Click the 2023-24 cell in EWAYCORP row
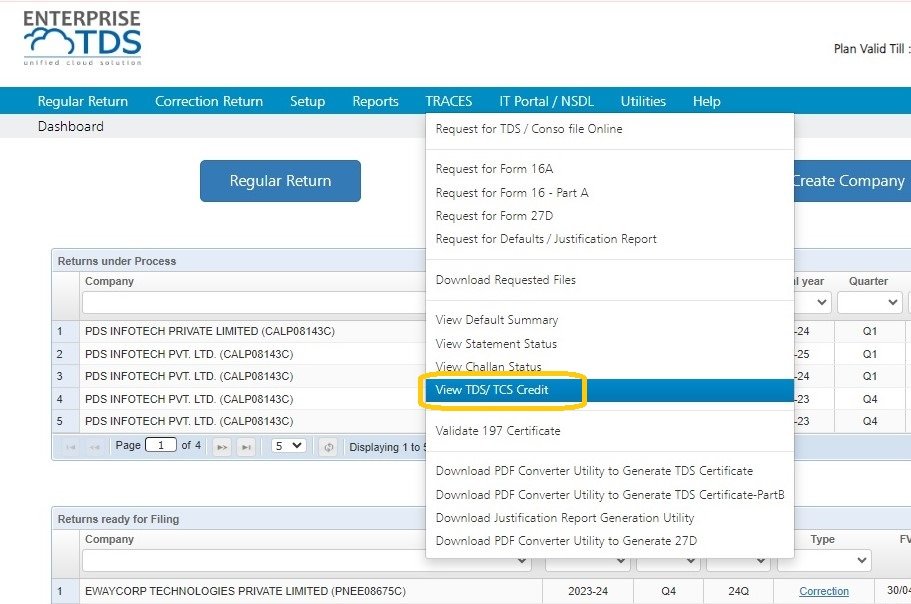Viewport: 911px width, 604px height. coord(587,591)
